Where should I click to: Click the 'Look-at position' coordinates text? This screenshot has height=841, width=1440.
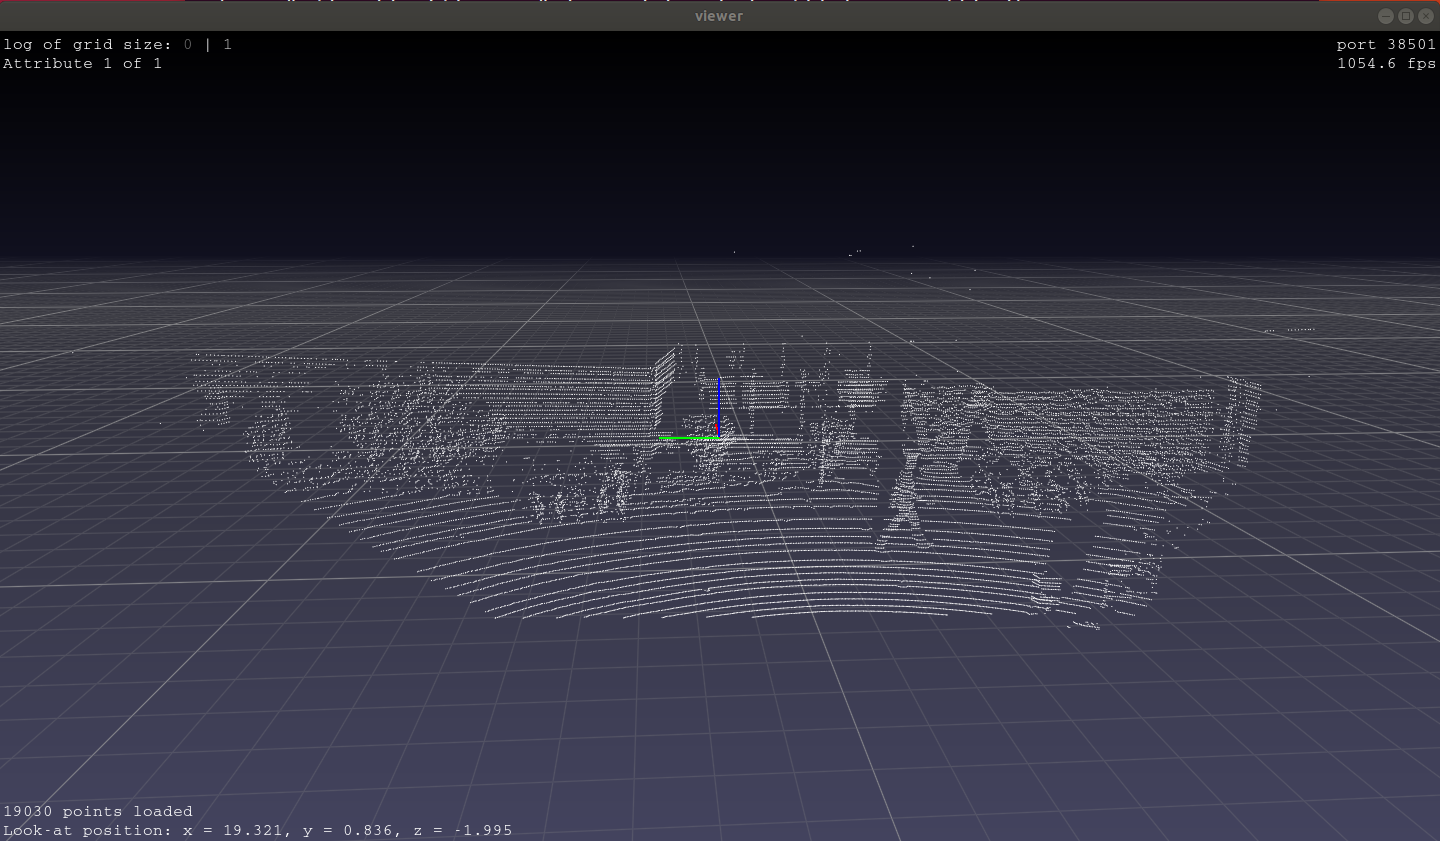257,830
